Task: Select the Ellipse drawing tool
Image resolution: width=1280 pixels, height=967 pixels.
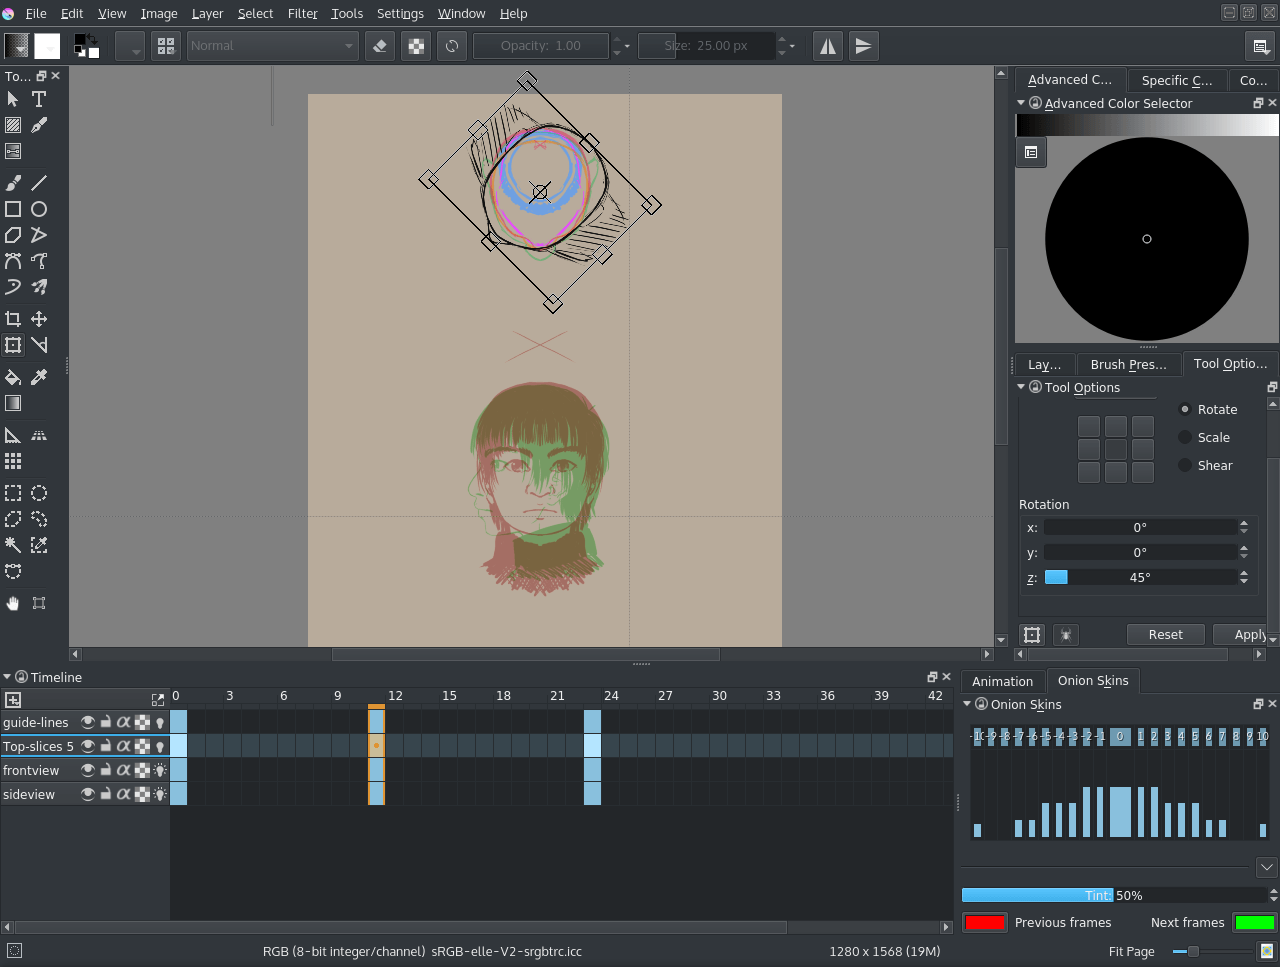Action: [39, 208]
